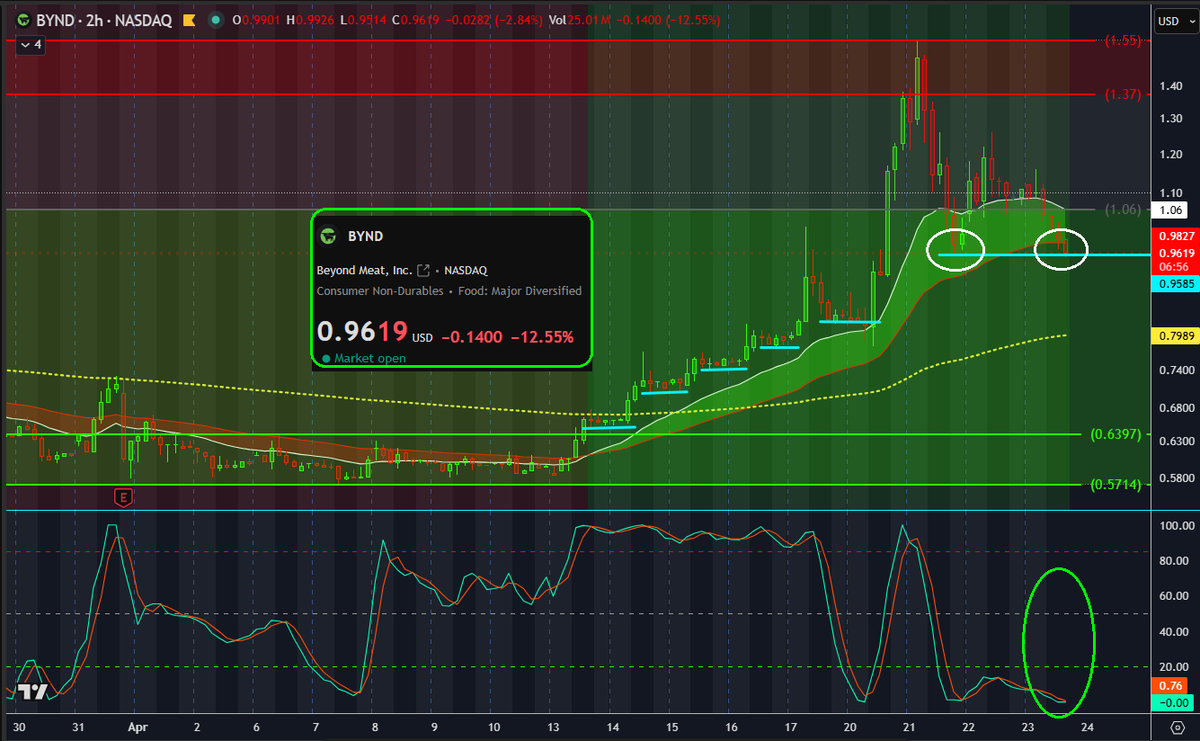1200x741 pixels.
Task: Click the 0.7400 tick on price axis
Action: [x=1176, y=370]
